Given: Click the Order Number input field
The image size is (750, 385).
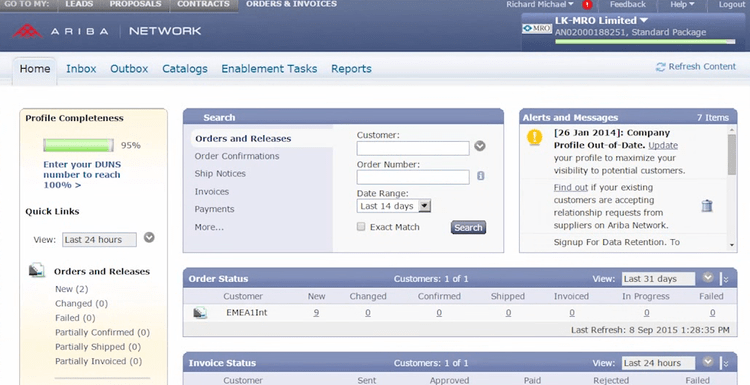Looking at the screenshot, I should [413, 177].
